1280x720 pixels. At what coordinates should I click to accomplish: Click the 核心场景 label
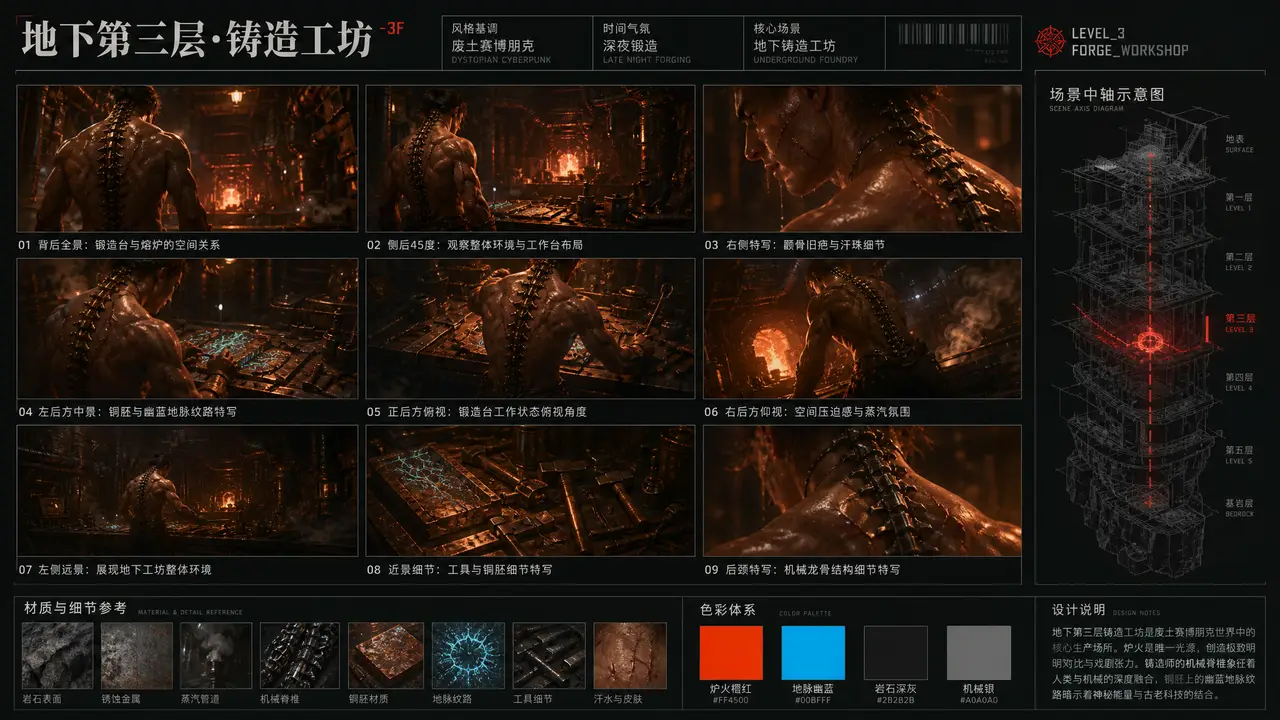coord(777,29)
